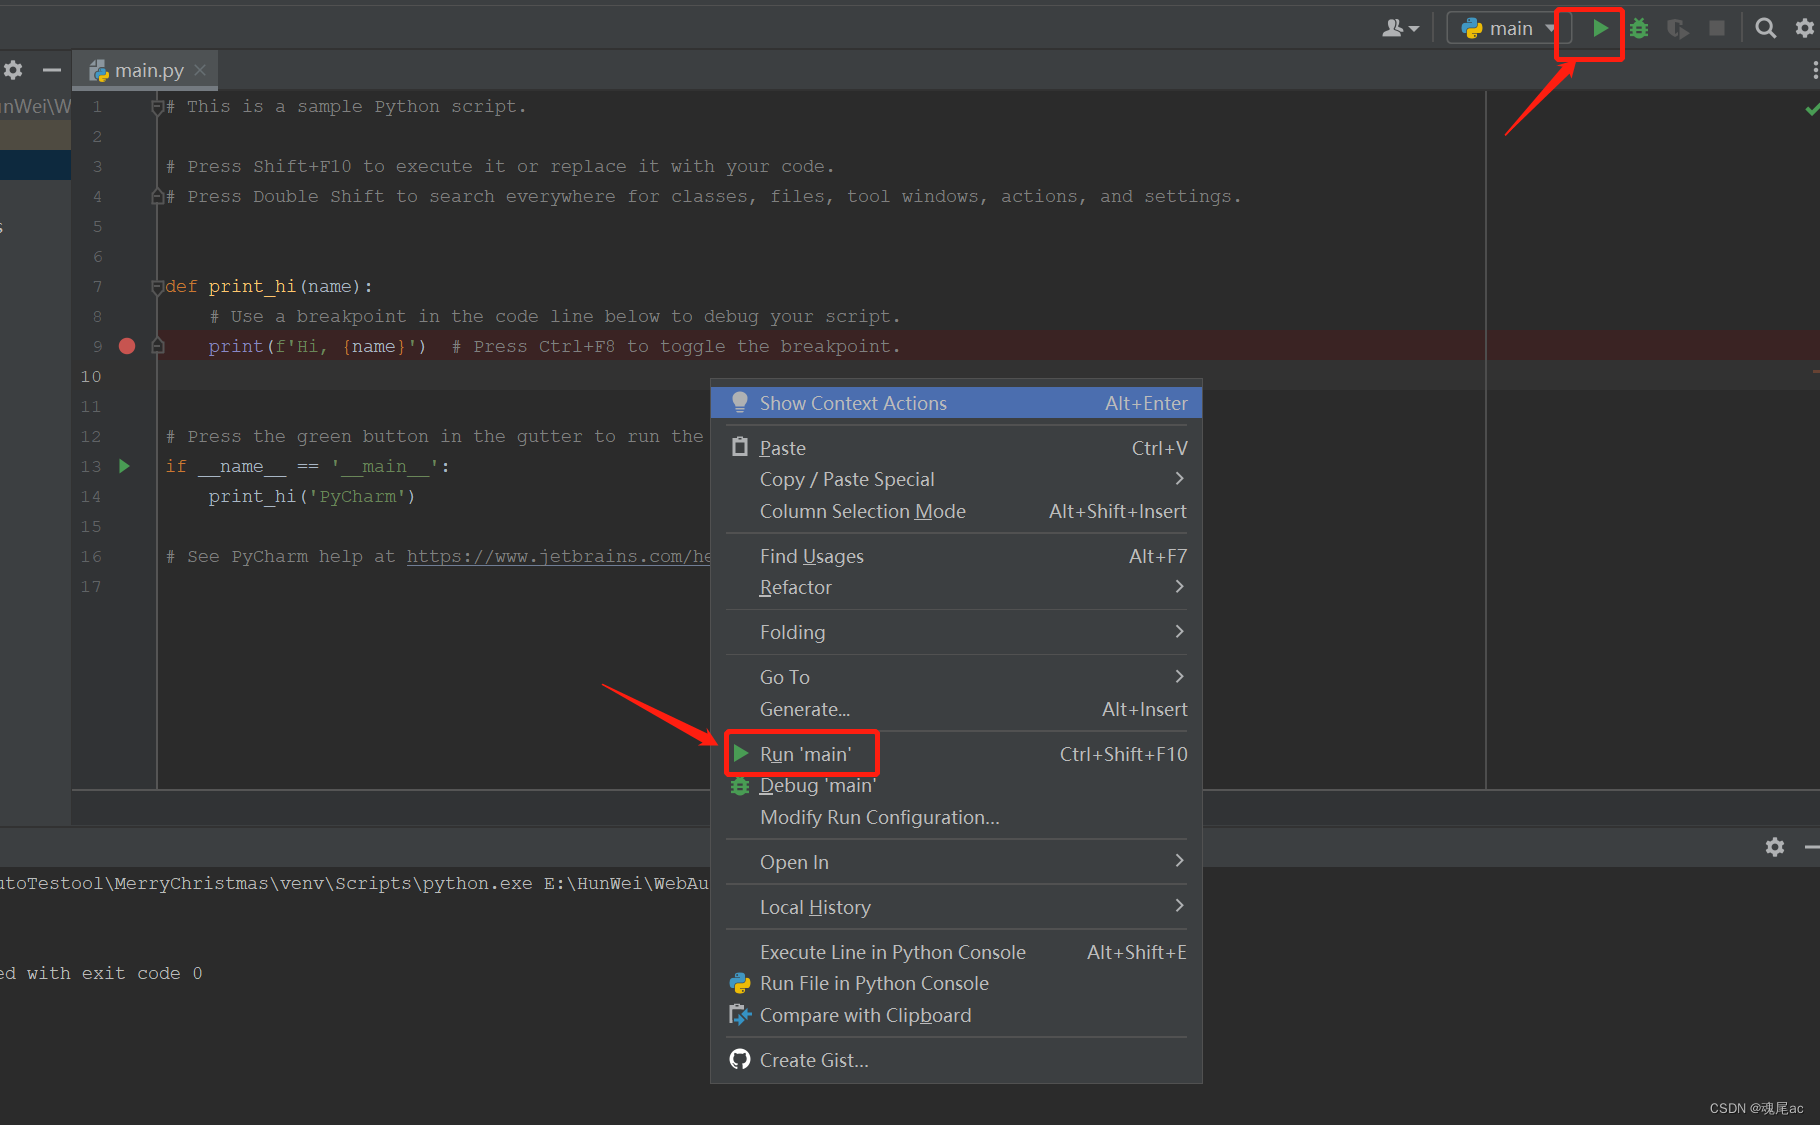1820x1125 pixels.
Task: Collapse the fold marker on line 1
Action: click(157, 106)
